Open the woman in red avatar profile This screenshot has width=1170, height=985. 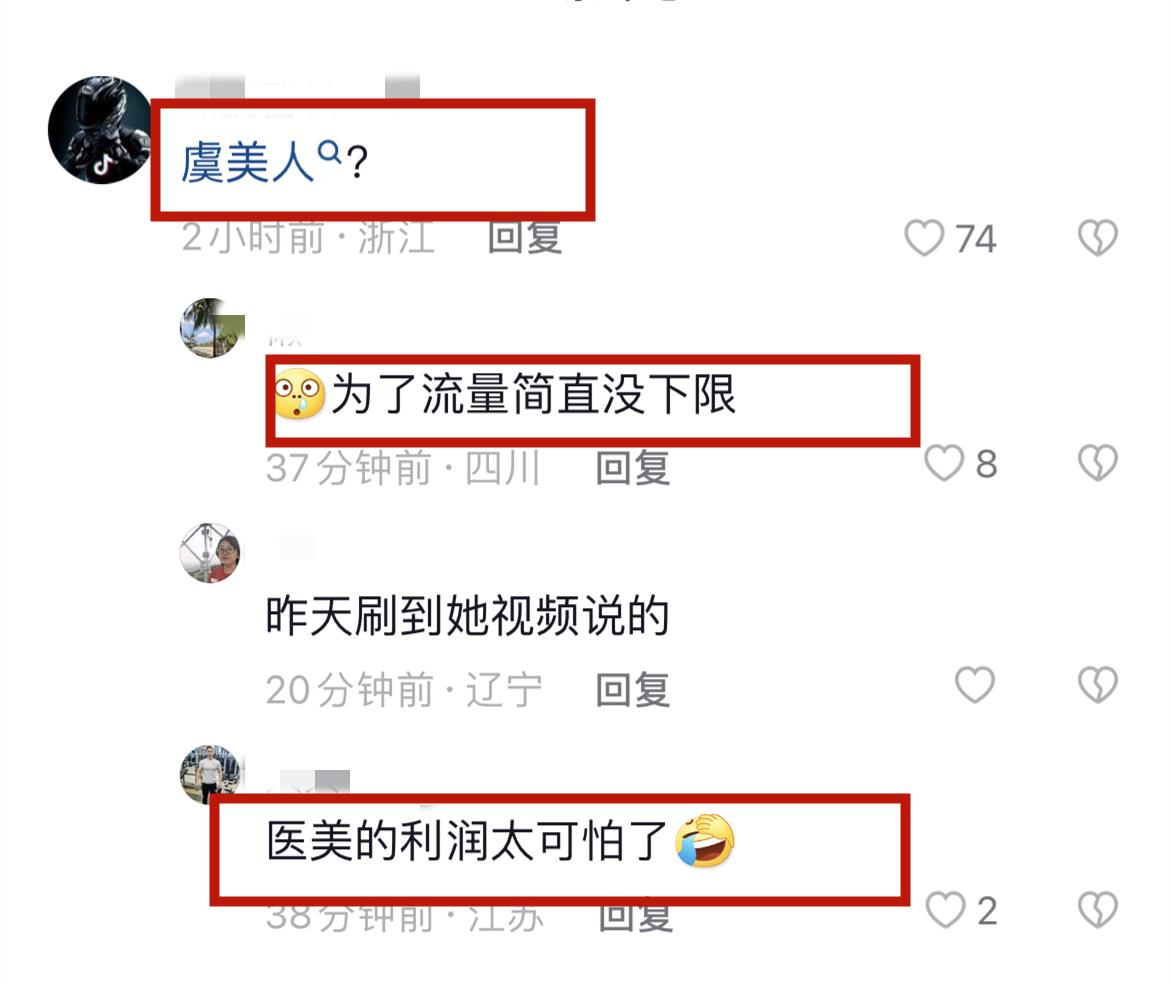(x=211, y=553)
